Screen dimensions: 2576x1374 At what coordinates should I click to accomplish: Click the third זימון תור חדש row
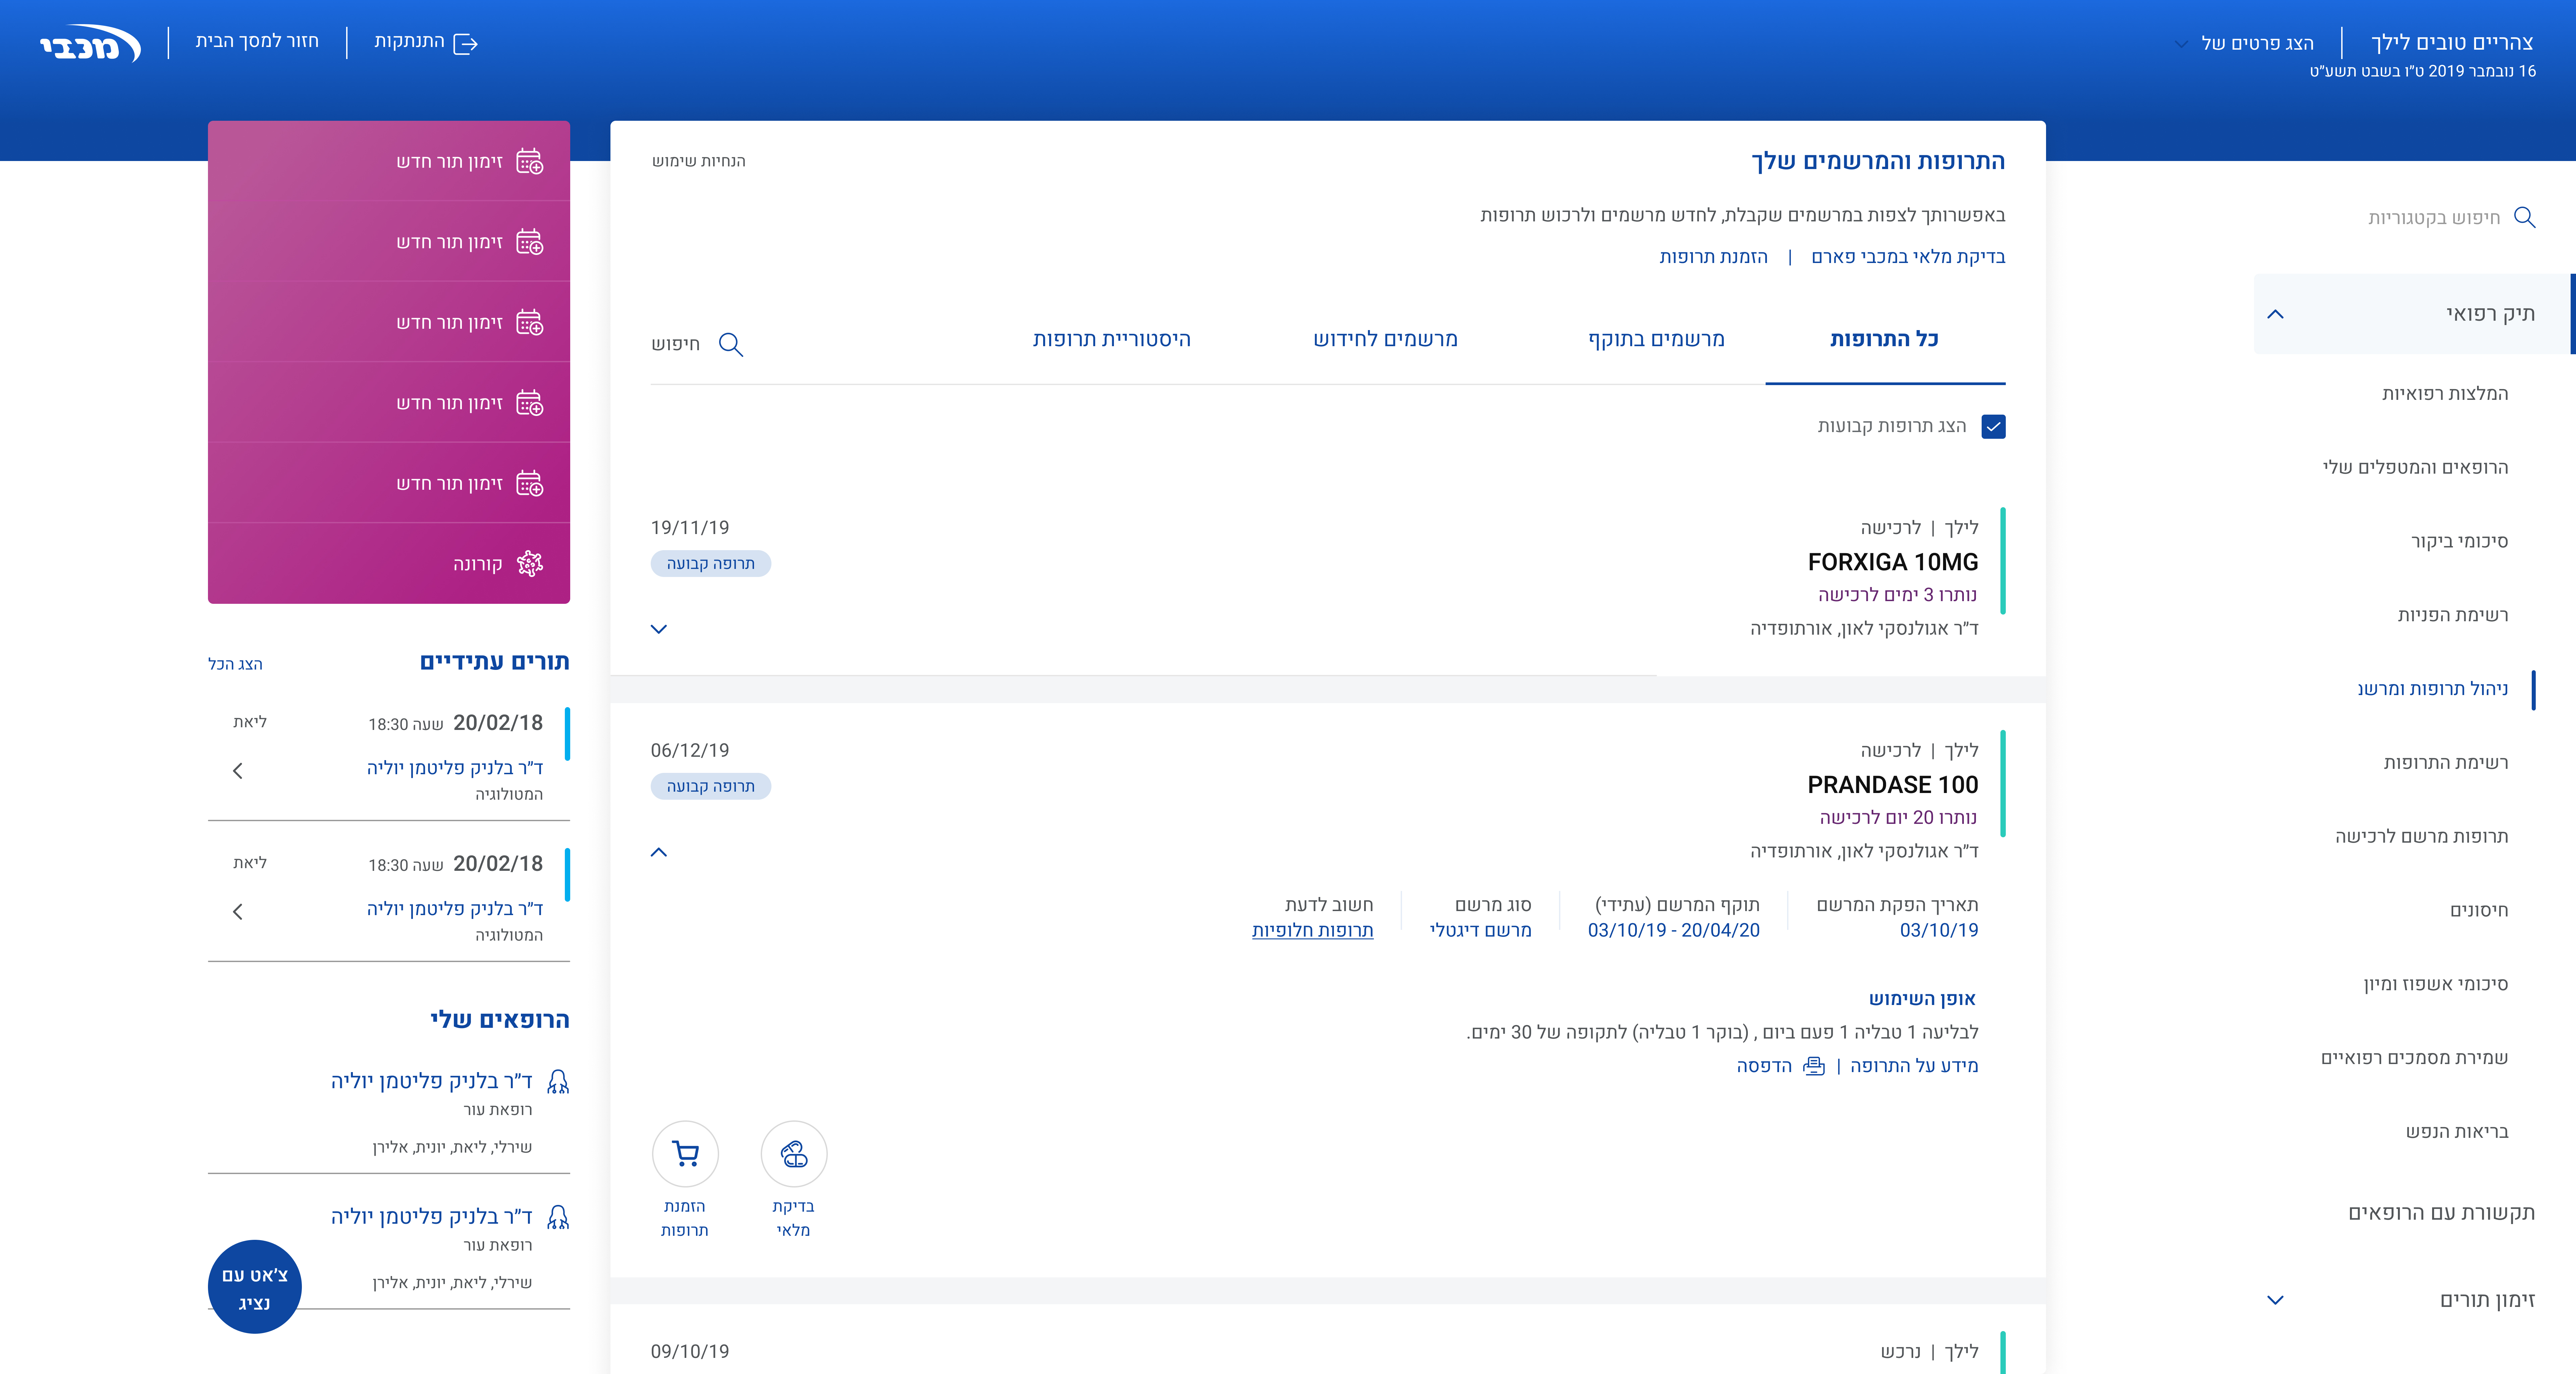click(389, 322)
